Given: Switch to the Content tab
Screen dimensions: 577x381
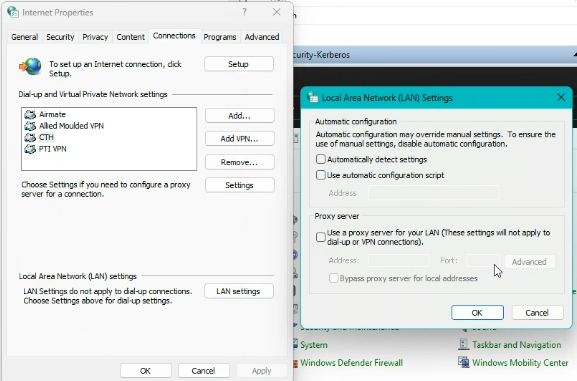Looking at the screenshot, I should [130, 37].
